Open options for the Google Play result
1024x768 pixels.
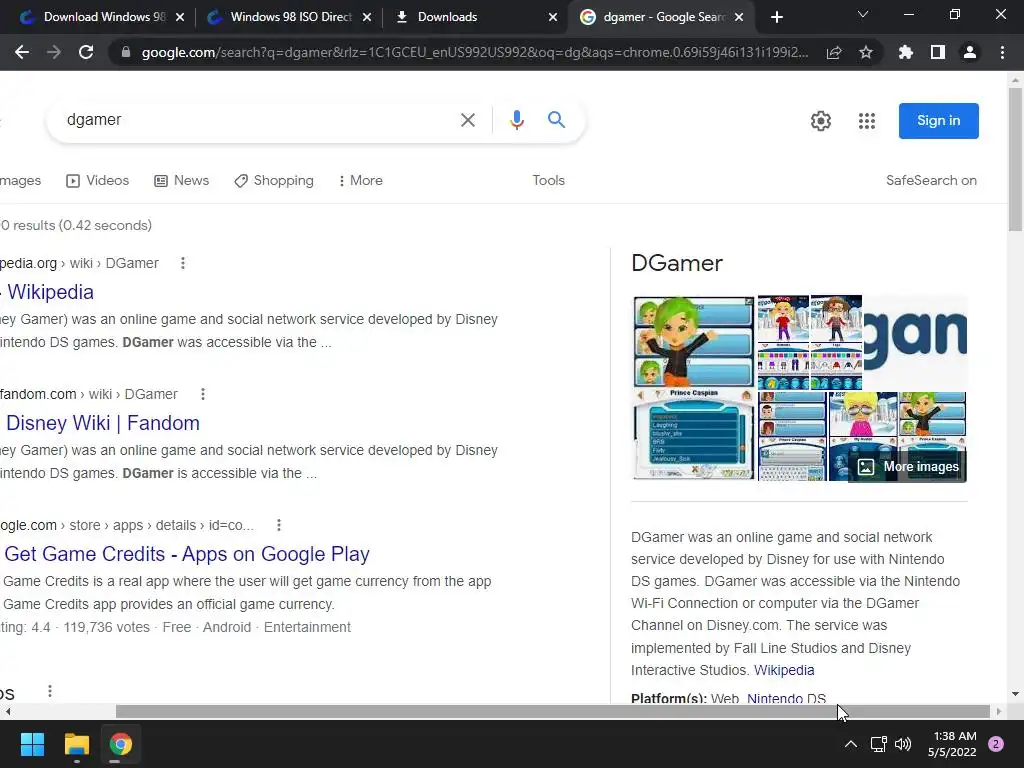[279, 525]
